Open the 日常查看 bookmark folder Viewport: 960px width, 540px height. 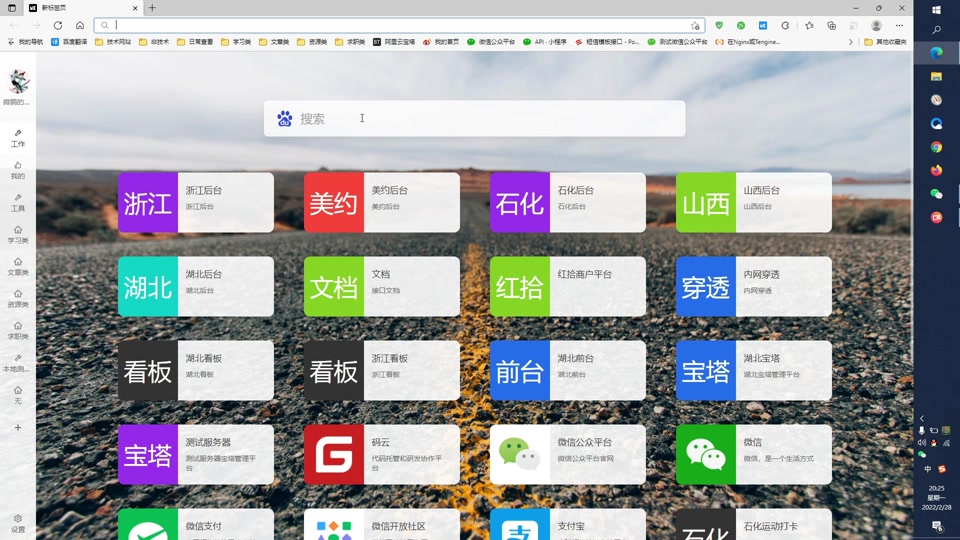pyautogui.click(x=195, y=42)
